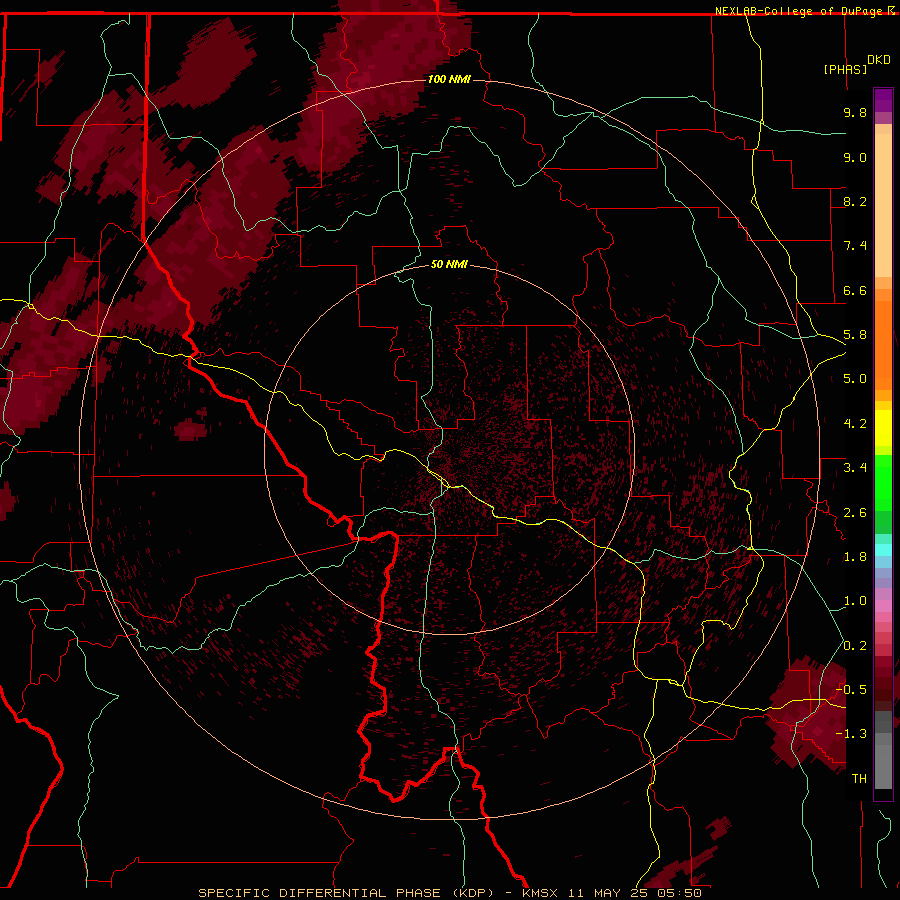Click the 50 NMI range ring label
Image resolution: width=900 pixels, height=900 pixels.
449,264
